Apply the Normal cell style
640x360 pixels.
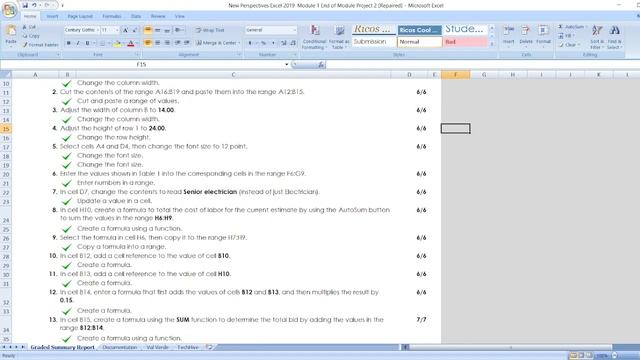pos(420,42)
